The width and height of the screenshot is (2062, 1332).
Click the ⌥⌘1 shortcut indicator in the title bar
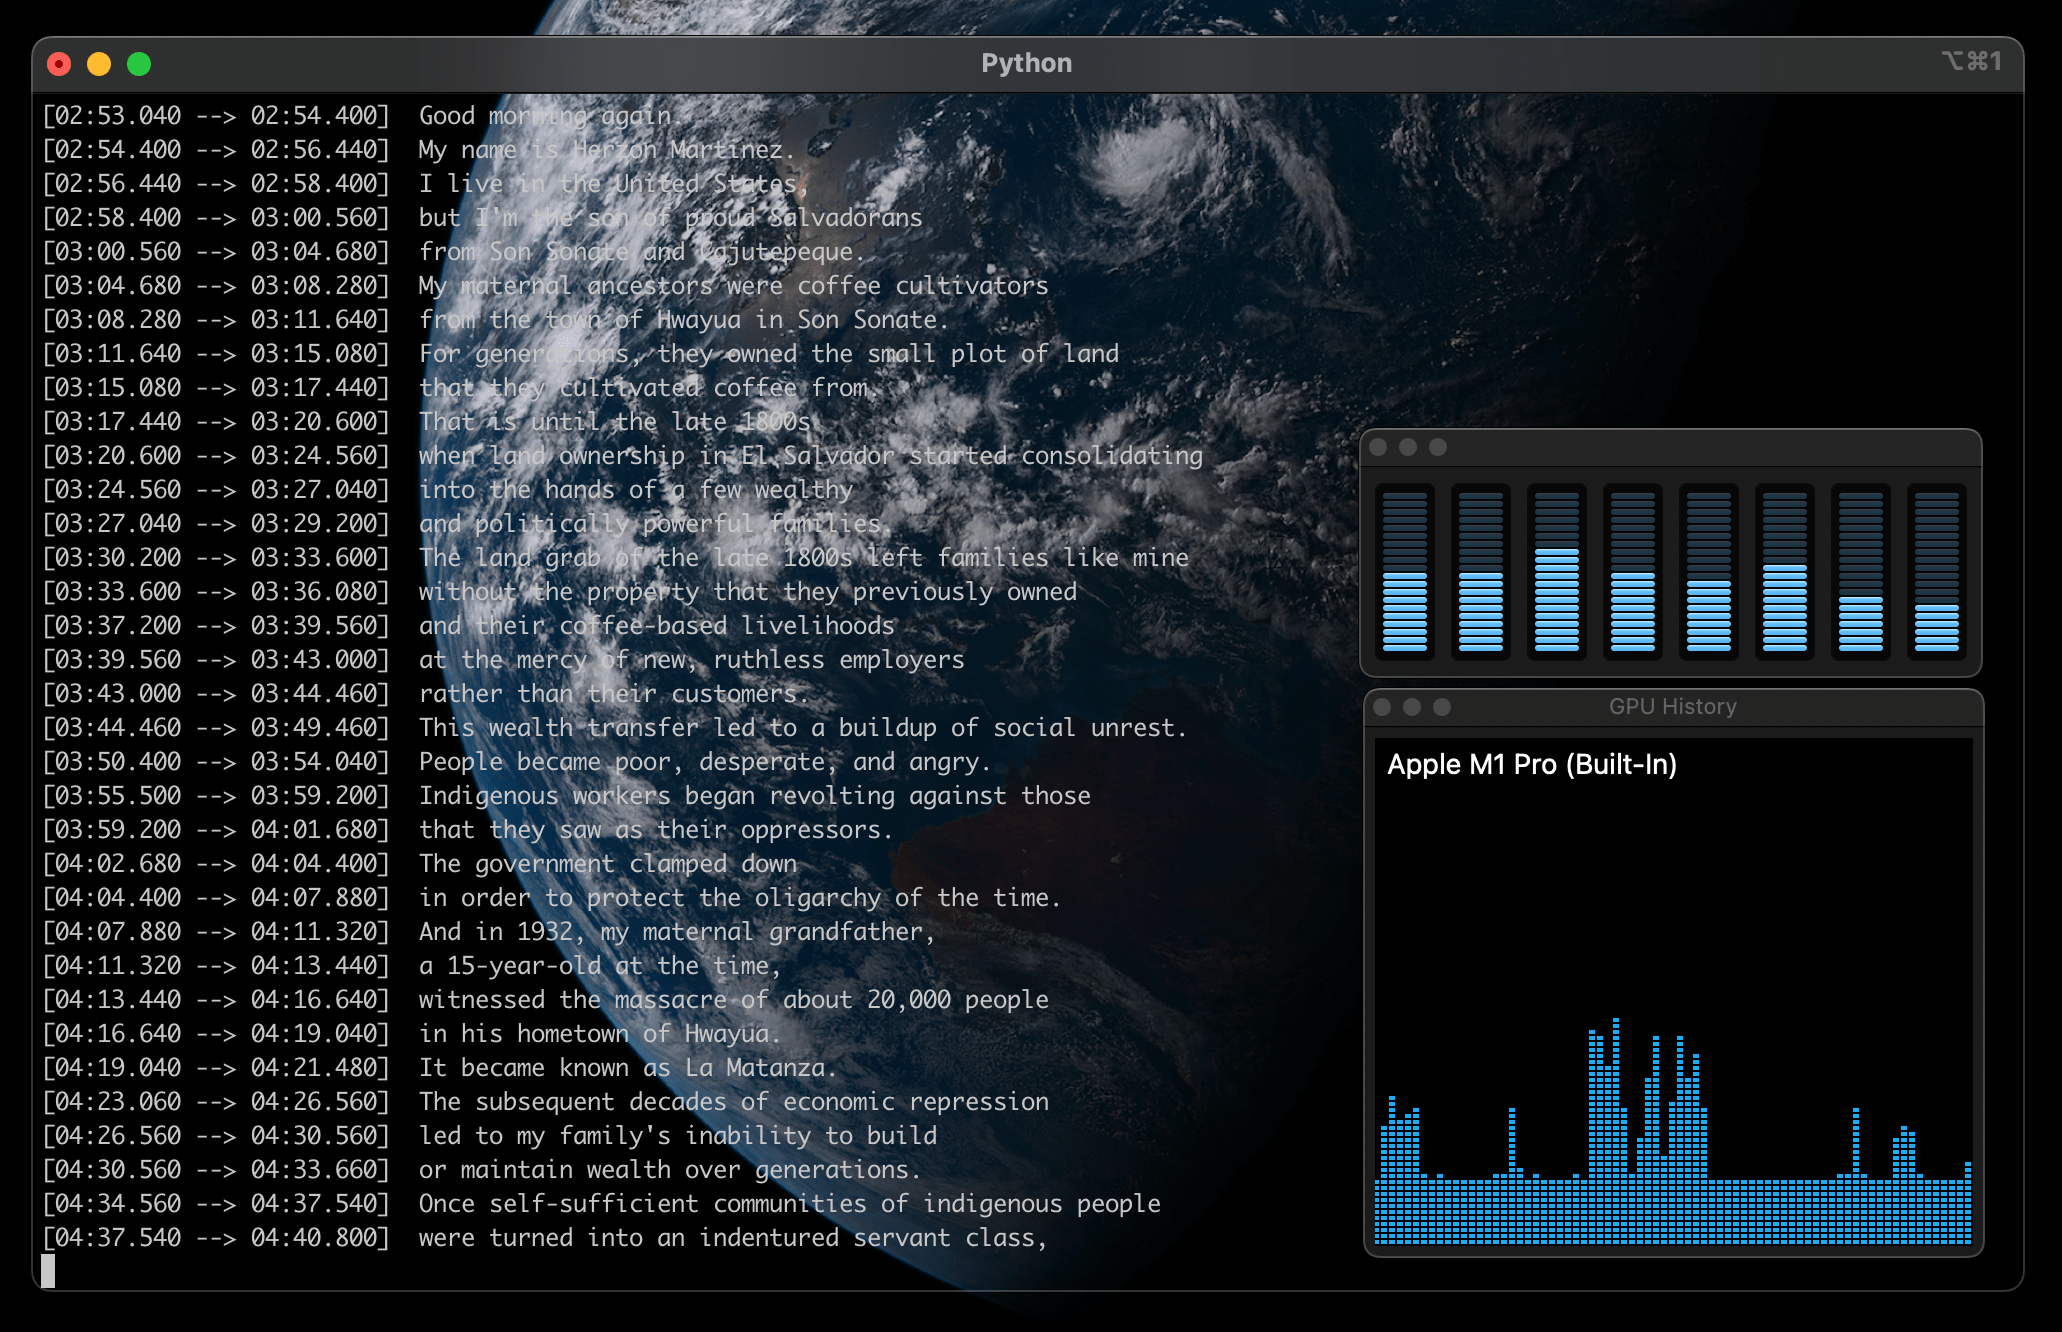(x=1971, y=62)
